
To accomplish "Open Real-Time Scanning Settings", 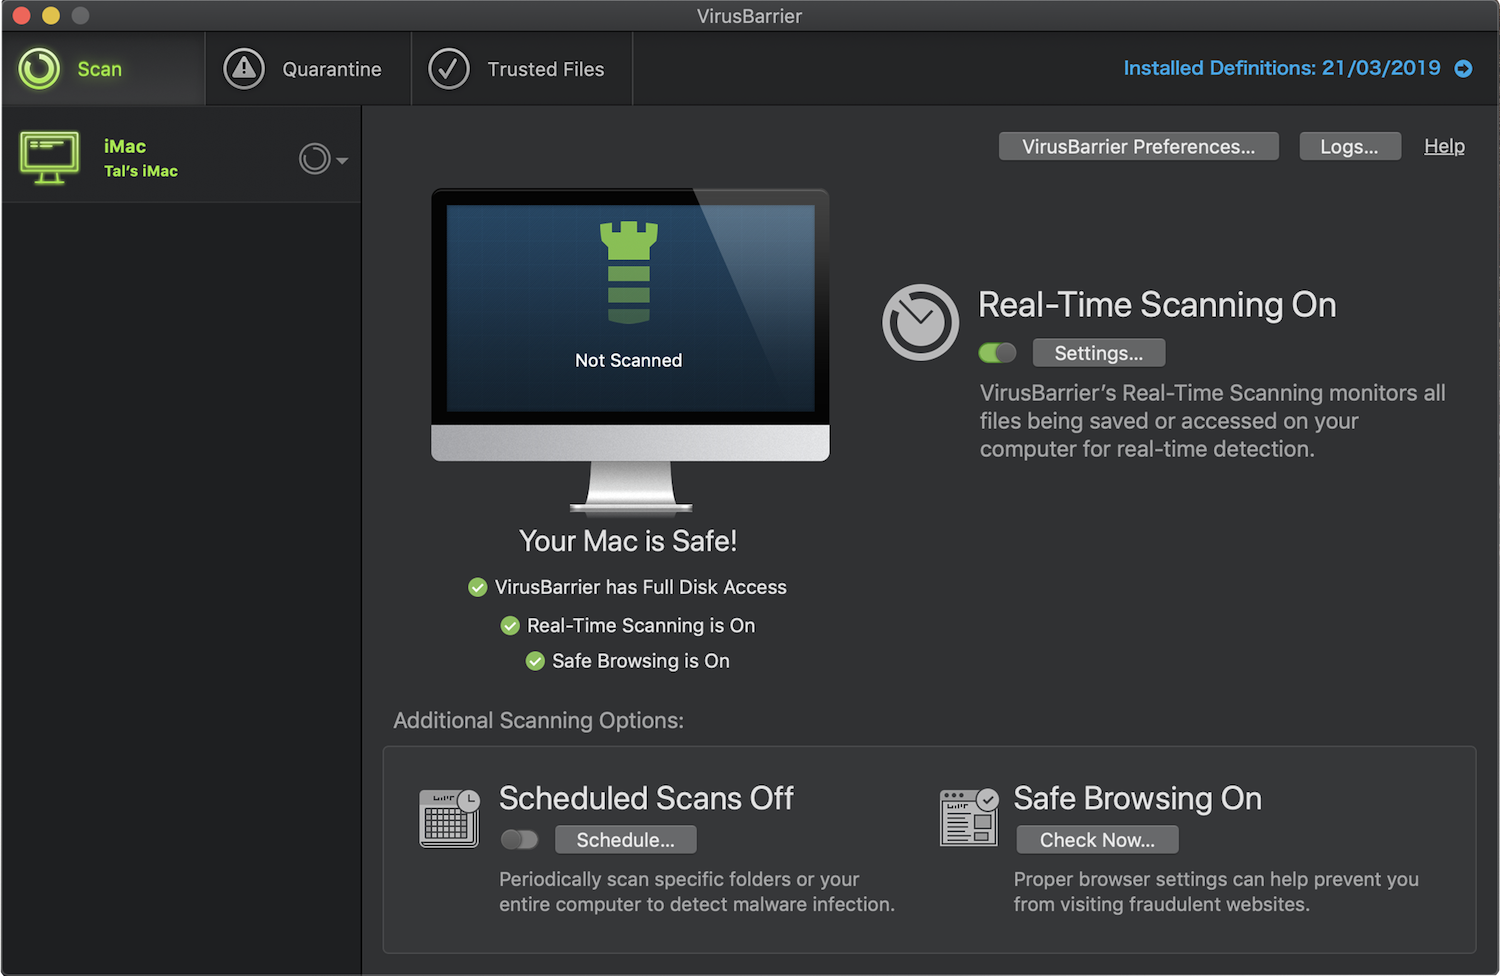I will coord(1098,353).
